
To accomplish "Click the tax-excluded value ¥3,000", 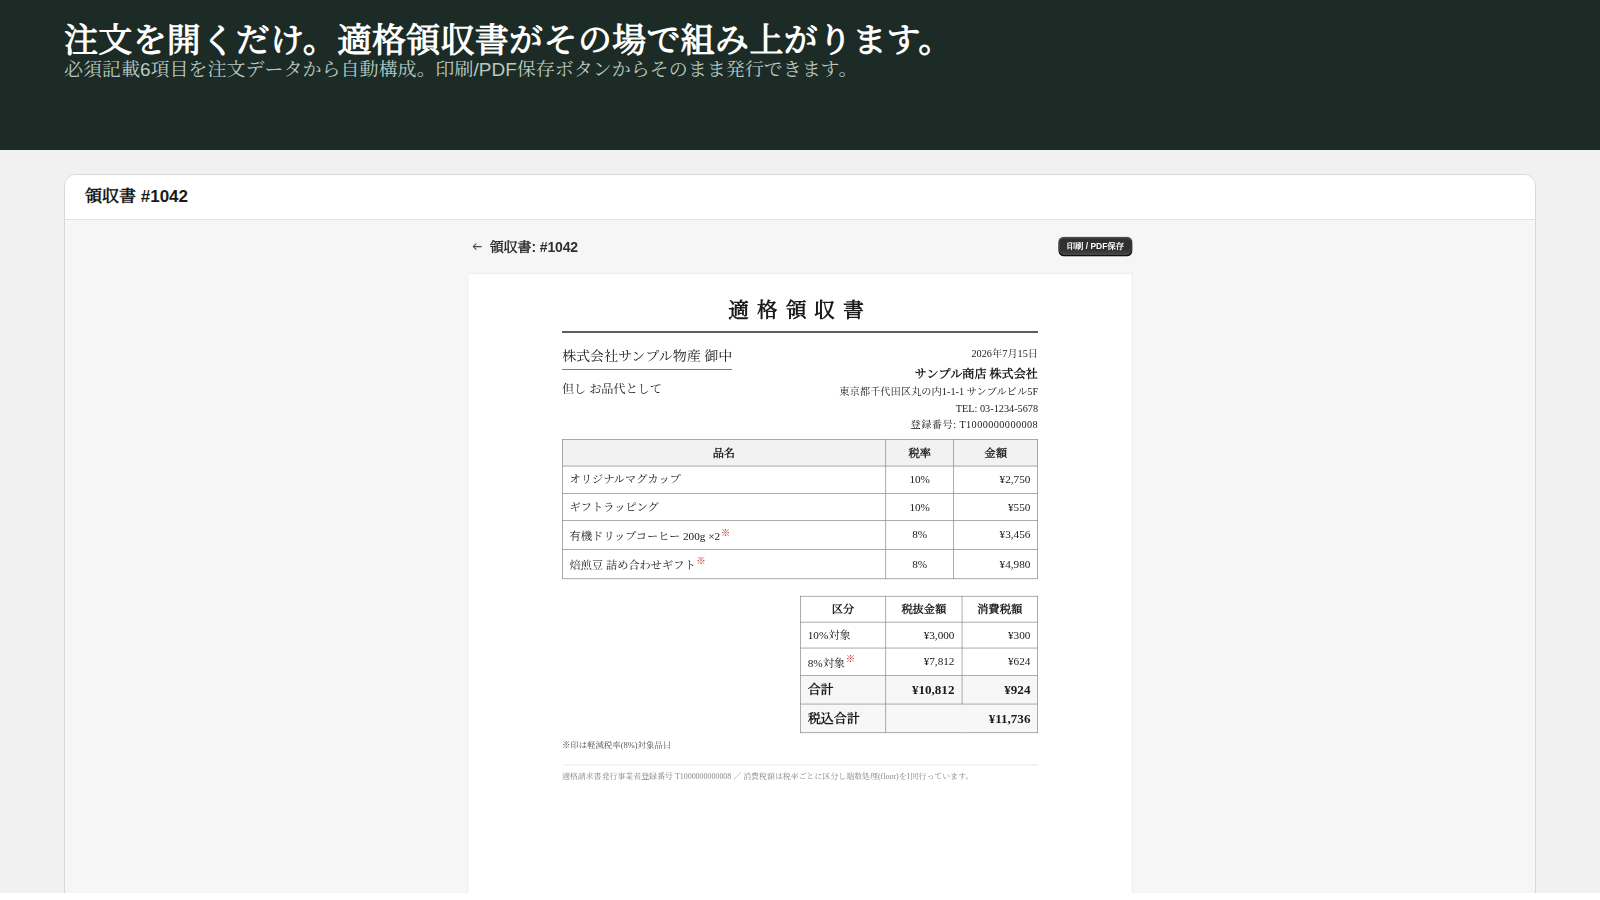I will (x=938, y=635).
